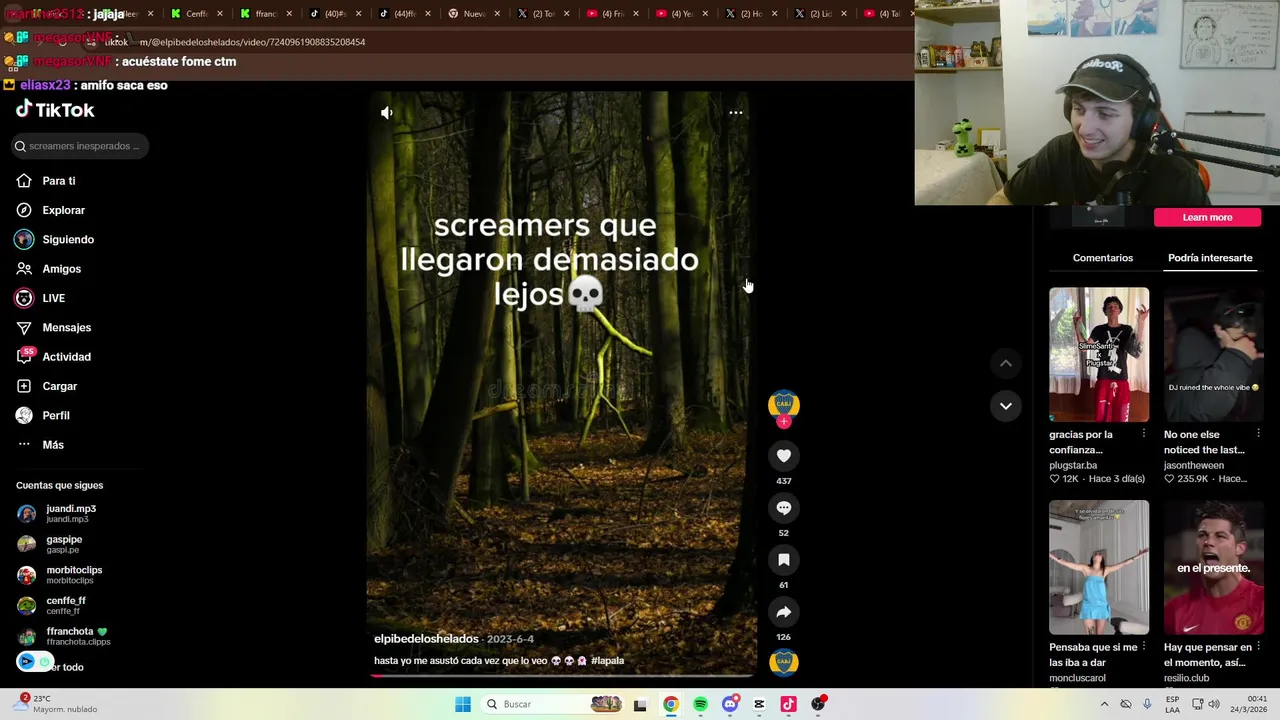The height and width of the screenshot is (720, 1280).
Task: Click author jasontheween
Action: pos(1194,465)
